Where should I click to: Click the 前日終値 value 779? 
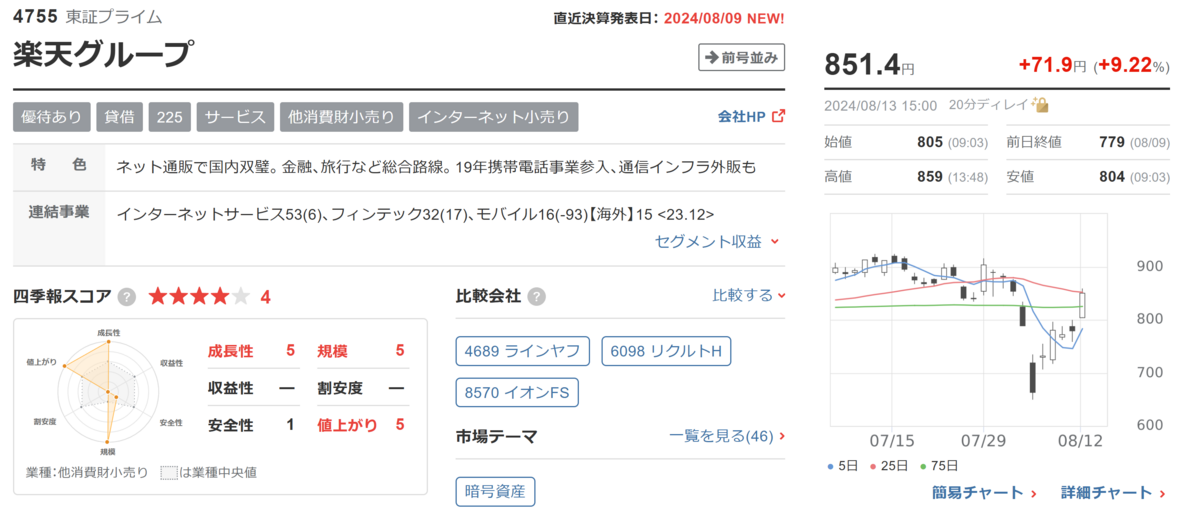(1112, 142)
